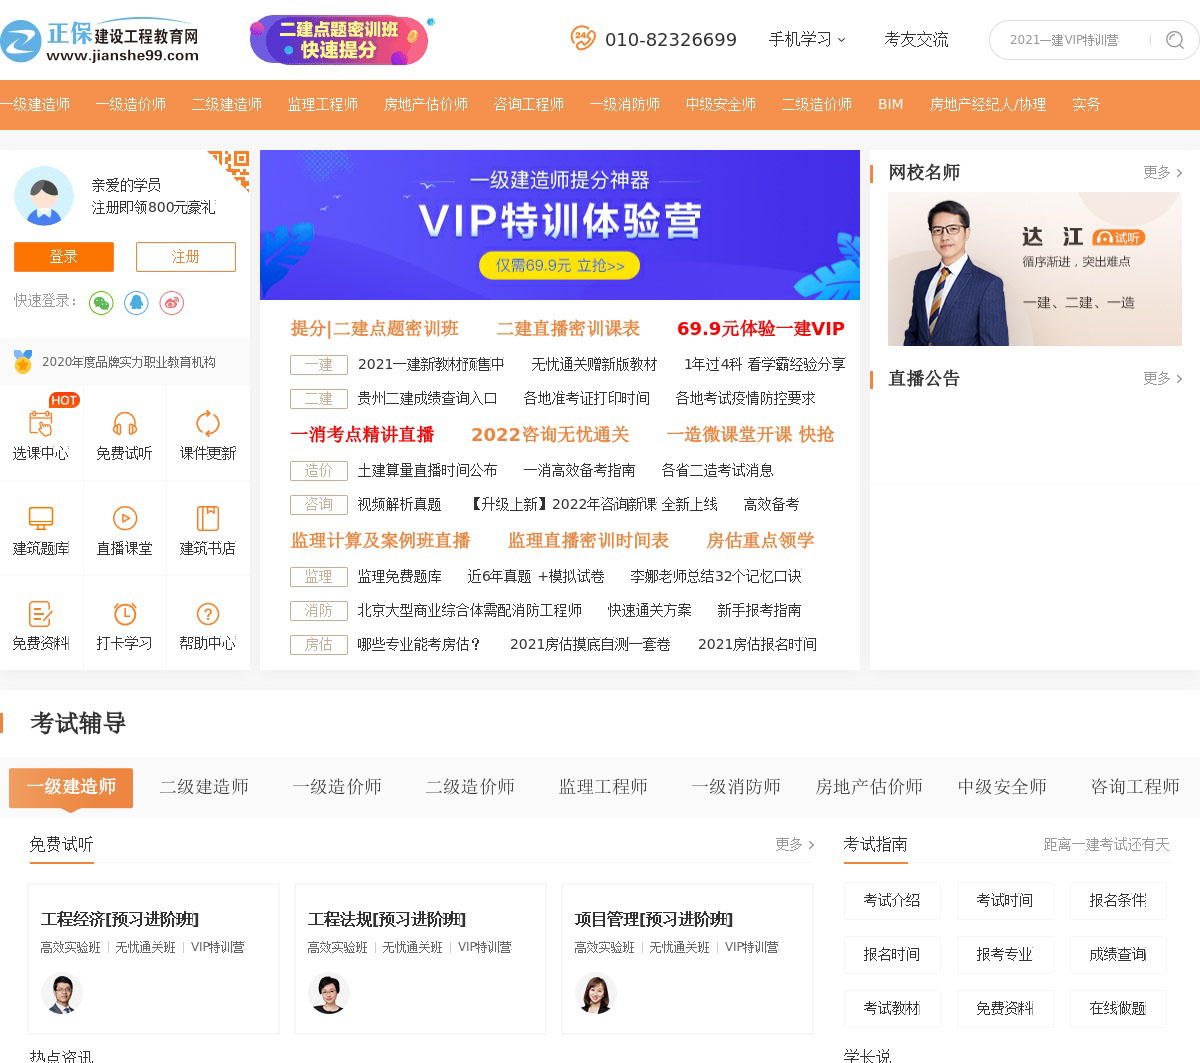Screen dimensions: 1200x1063
Task: Open the 2021房估报名时间 link
Action: tap(757, 644)
